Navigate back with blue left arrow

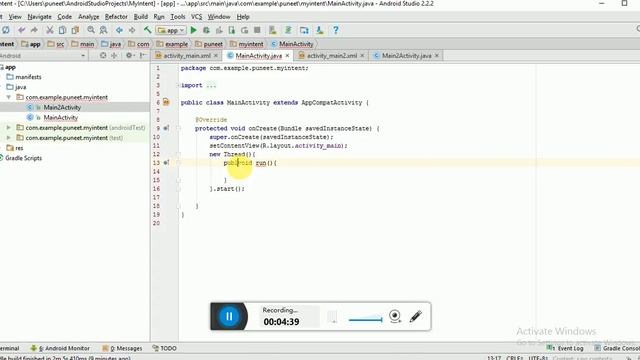[119, 30]
